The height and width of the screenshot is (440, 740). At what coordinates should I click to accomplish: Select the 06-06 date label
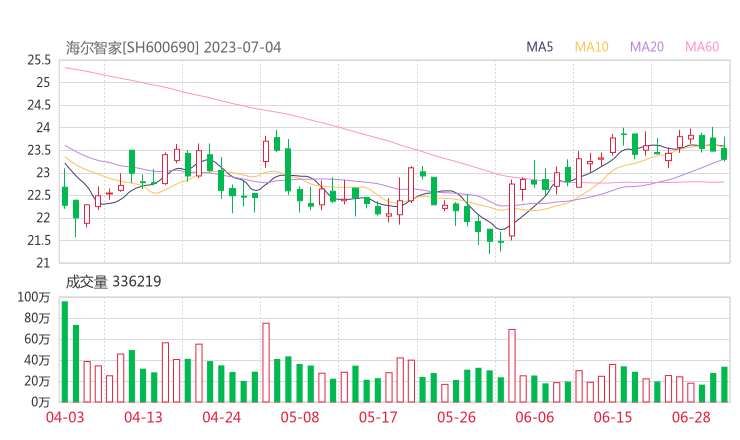click(534, 417)
